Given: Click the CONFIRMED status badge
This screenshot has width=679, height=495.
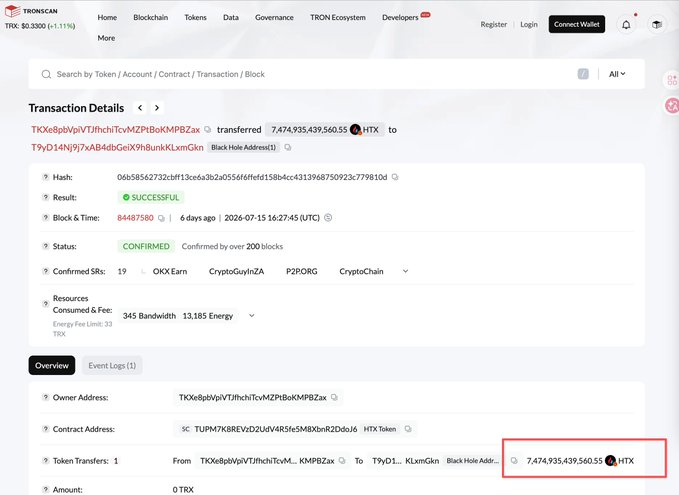Looking at the screenshot, I should [146, 246].
